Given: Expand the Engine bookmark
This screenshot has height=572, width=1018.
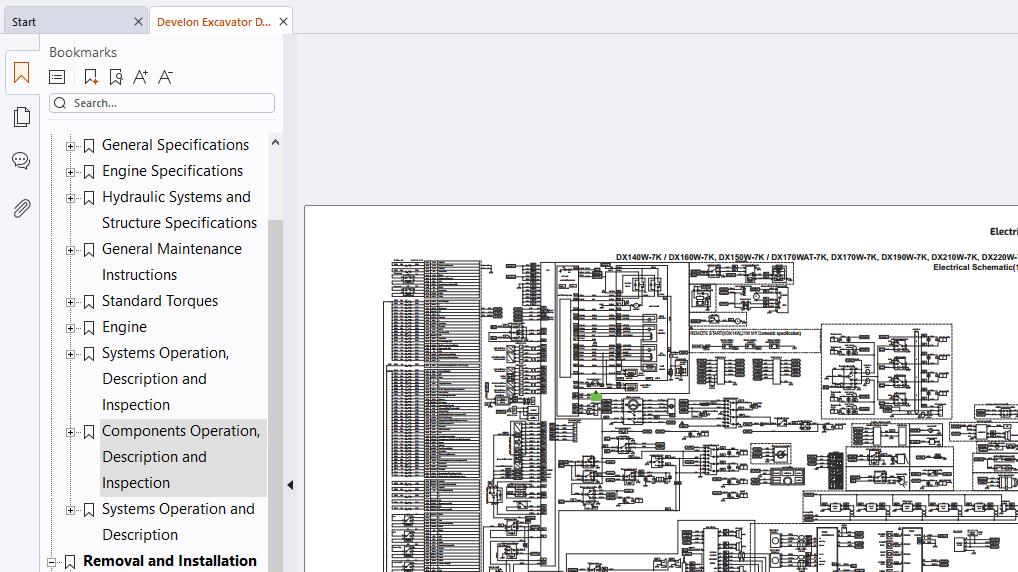Looking at the screenshot, I should (x=70, y=328).
